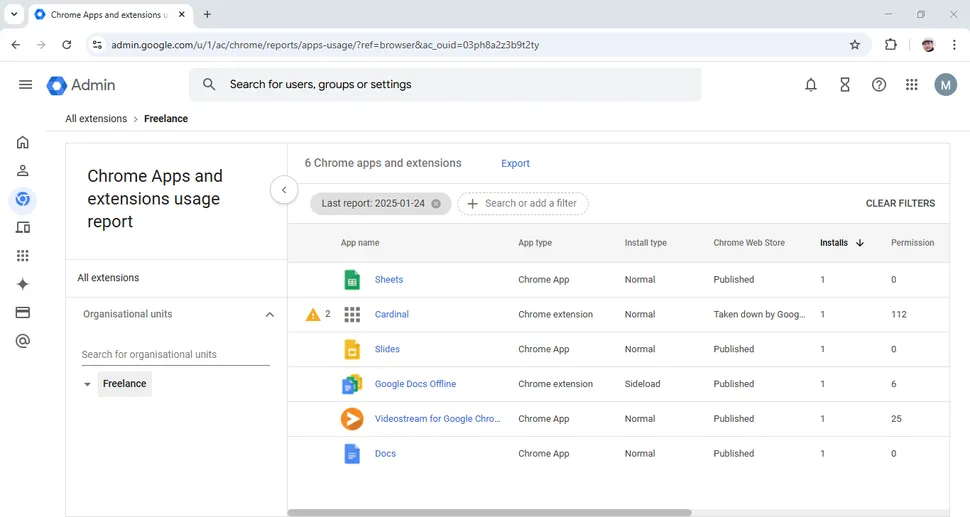Close the current browser tab

(x=181, y=14)
